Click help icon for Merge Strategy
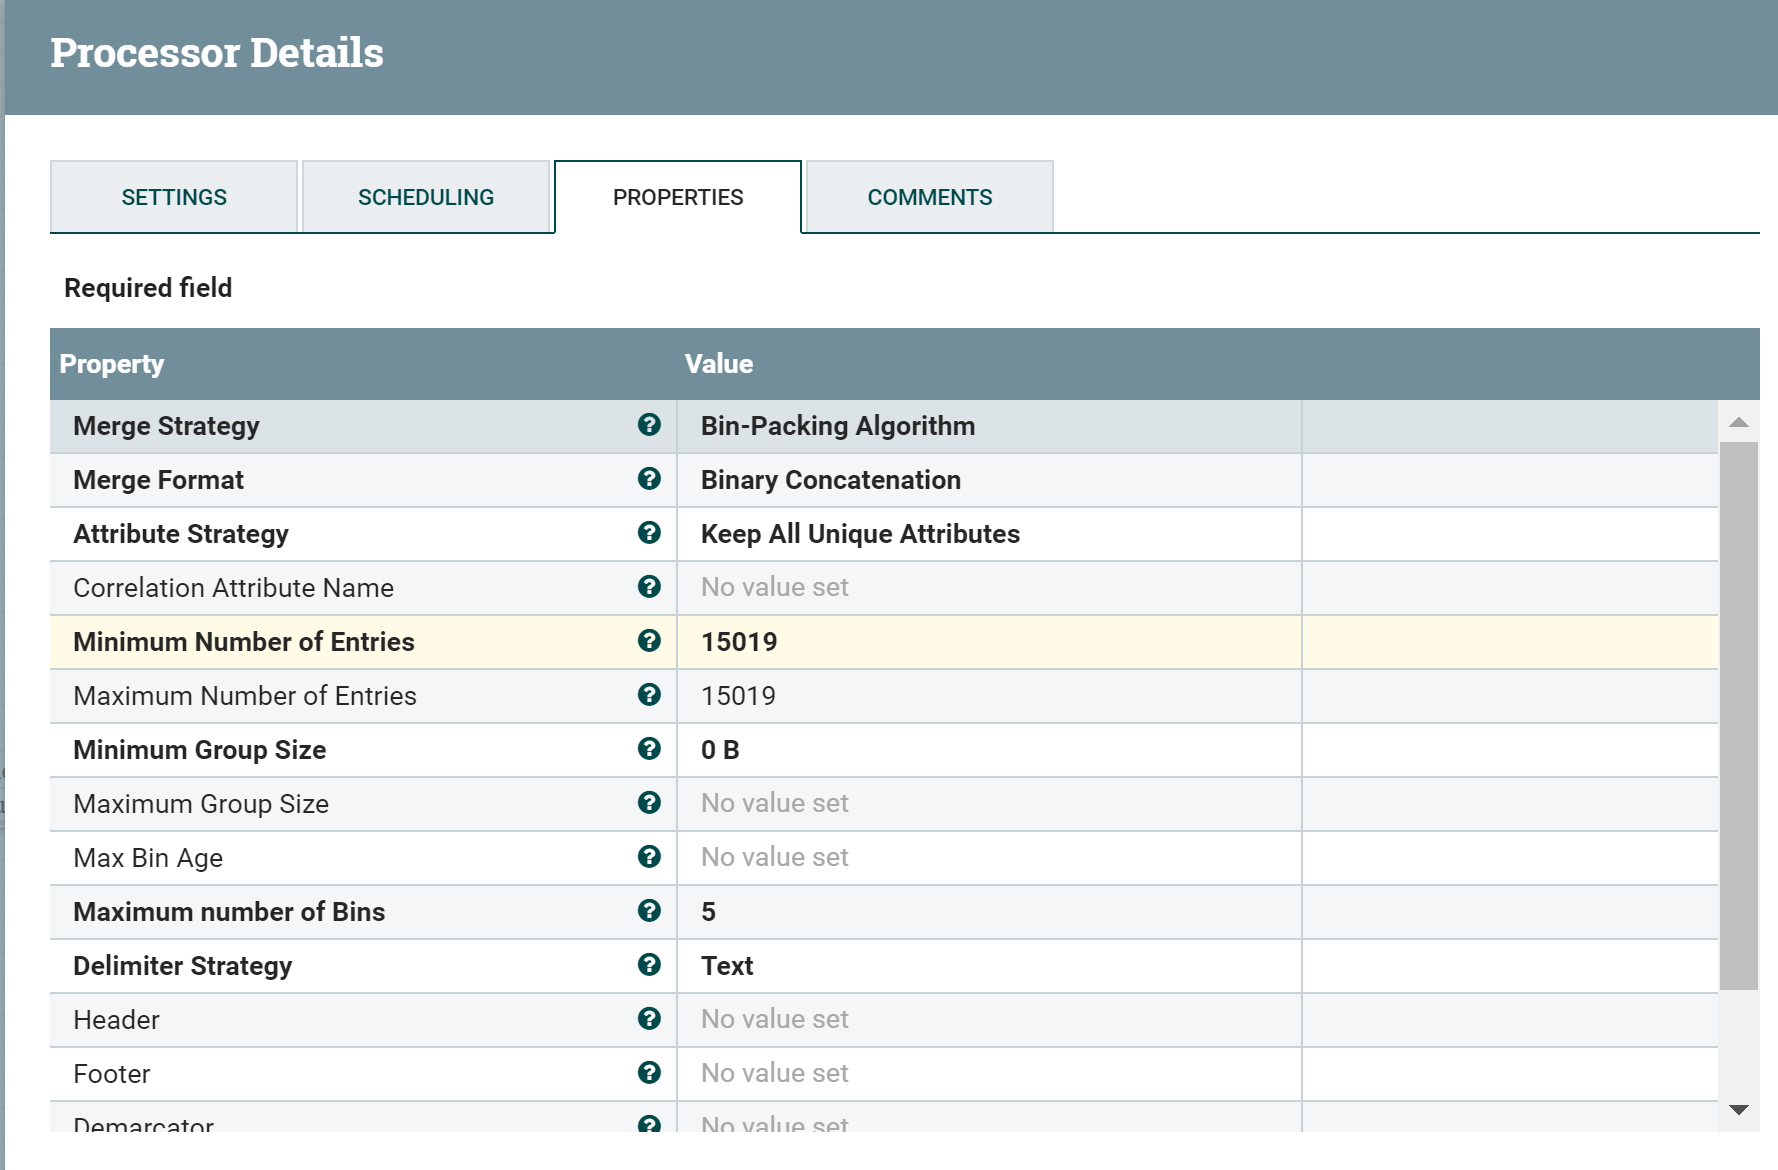 coord(649,425)
